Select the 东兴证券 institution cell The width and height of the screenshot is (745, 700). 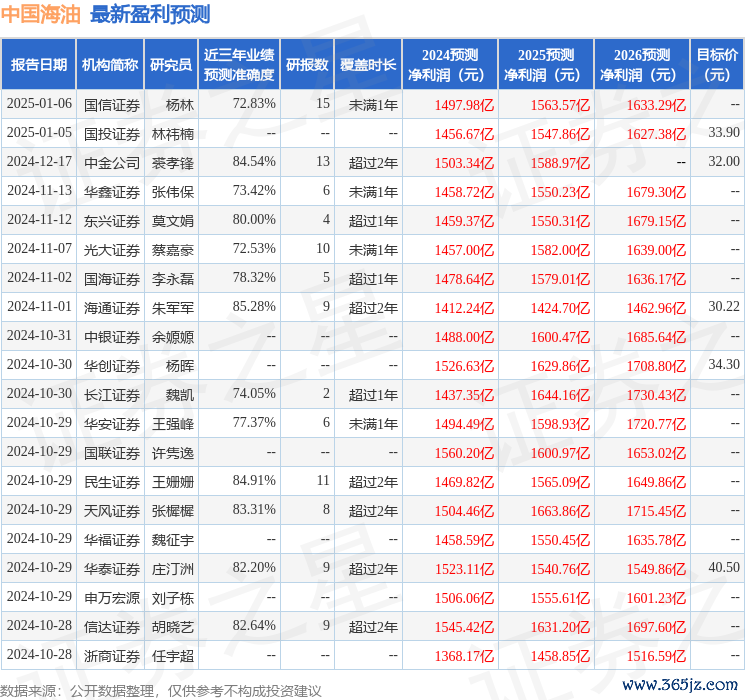112,221
